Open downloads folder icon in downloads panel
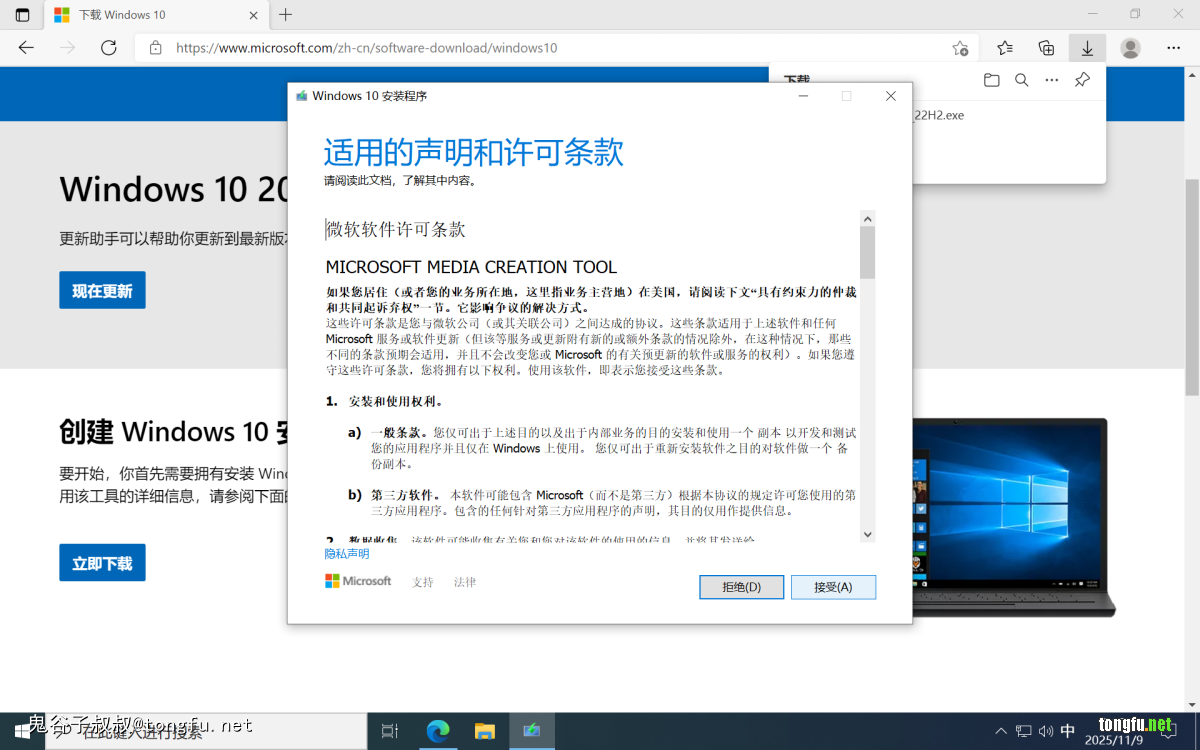 (x=991, y=80)
